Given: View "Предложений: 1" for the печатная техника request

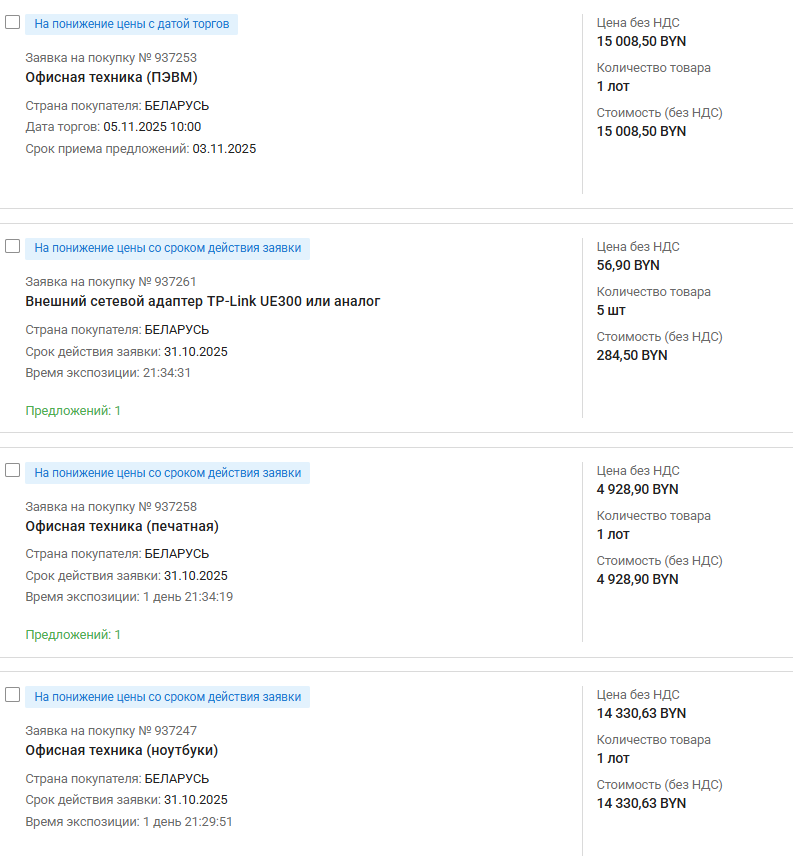Looking at the screenshot, I should coord(73,634).
